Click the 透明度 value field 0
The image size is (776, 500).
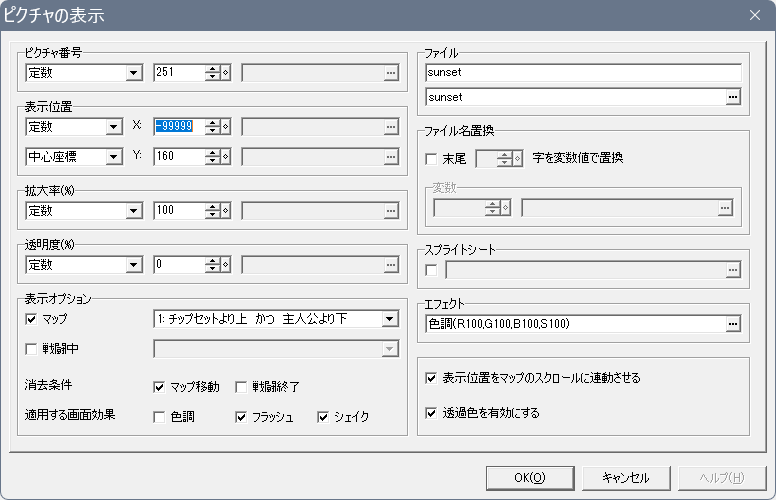coord(180,265)
